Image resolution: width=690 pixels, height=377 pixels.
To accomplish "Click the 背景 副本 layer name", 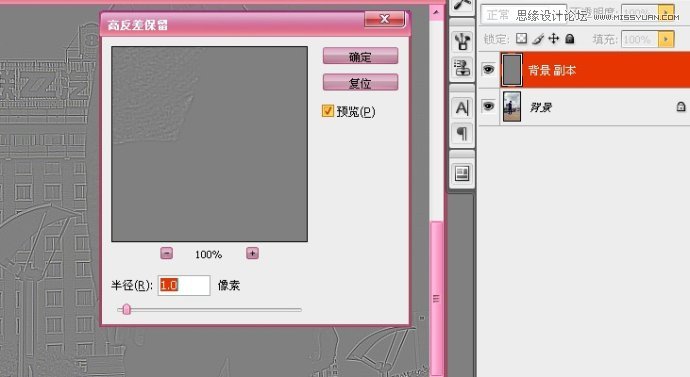I will click(552, 70).
